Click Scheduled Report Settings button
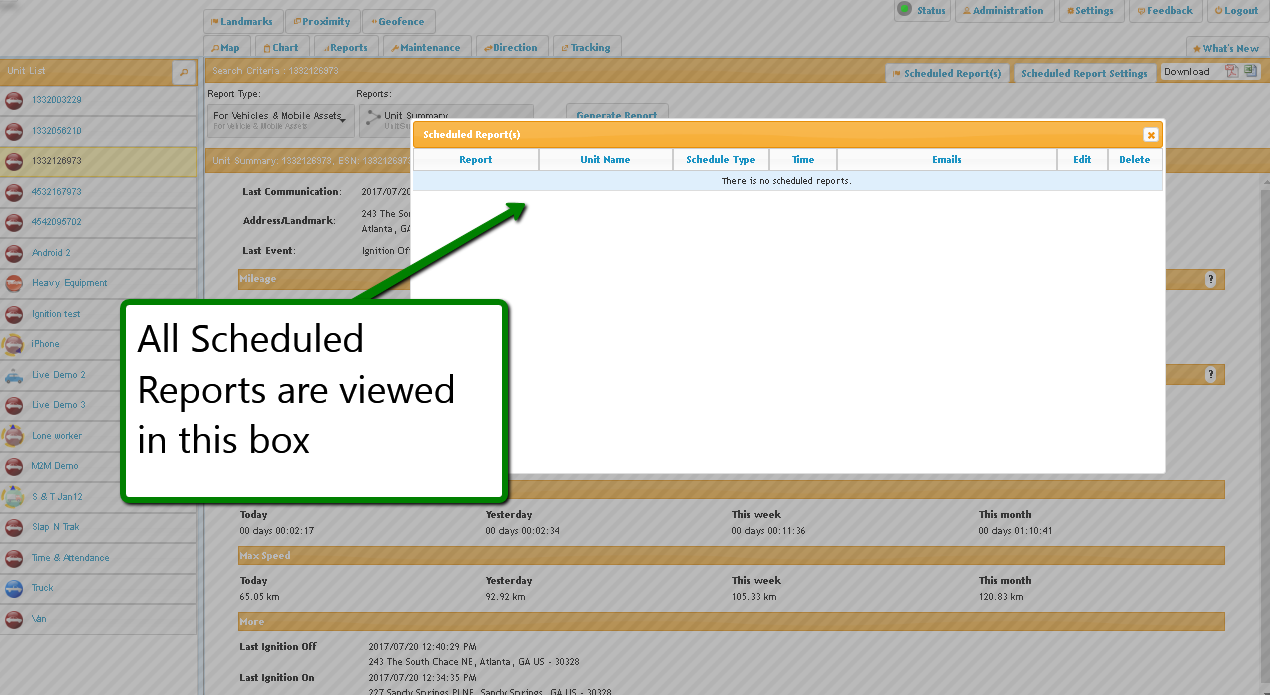Image resolution: width=1270 pixels, height=695 pixels. click(1083, 73)
